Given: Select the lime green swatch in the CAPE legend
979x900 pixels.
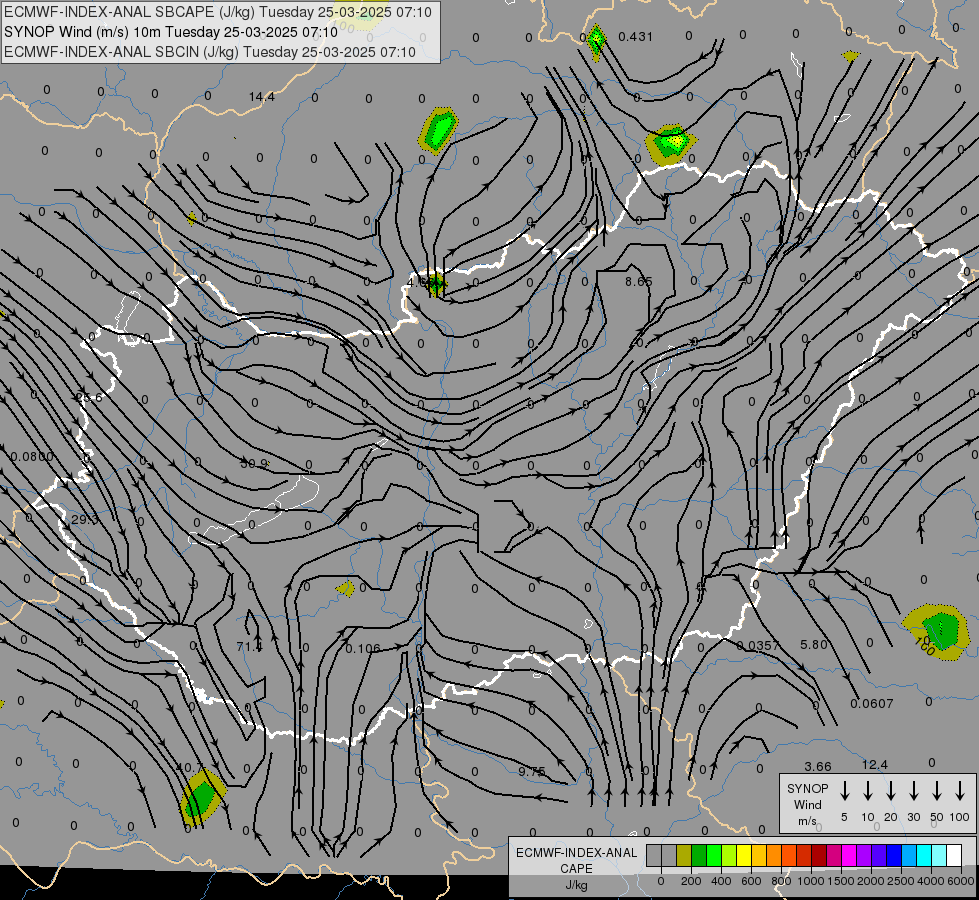Looking at the screenshot, I should (729, 855).
